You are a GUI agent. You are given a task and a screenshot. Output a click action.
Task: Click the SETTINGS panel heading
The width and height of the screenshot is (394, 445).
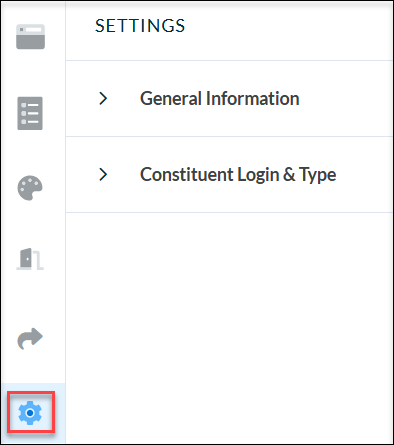click(140, 26)
